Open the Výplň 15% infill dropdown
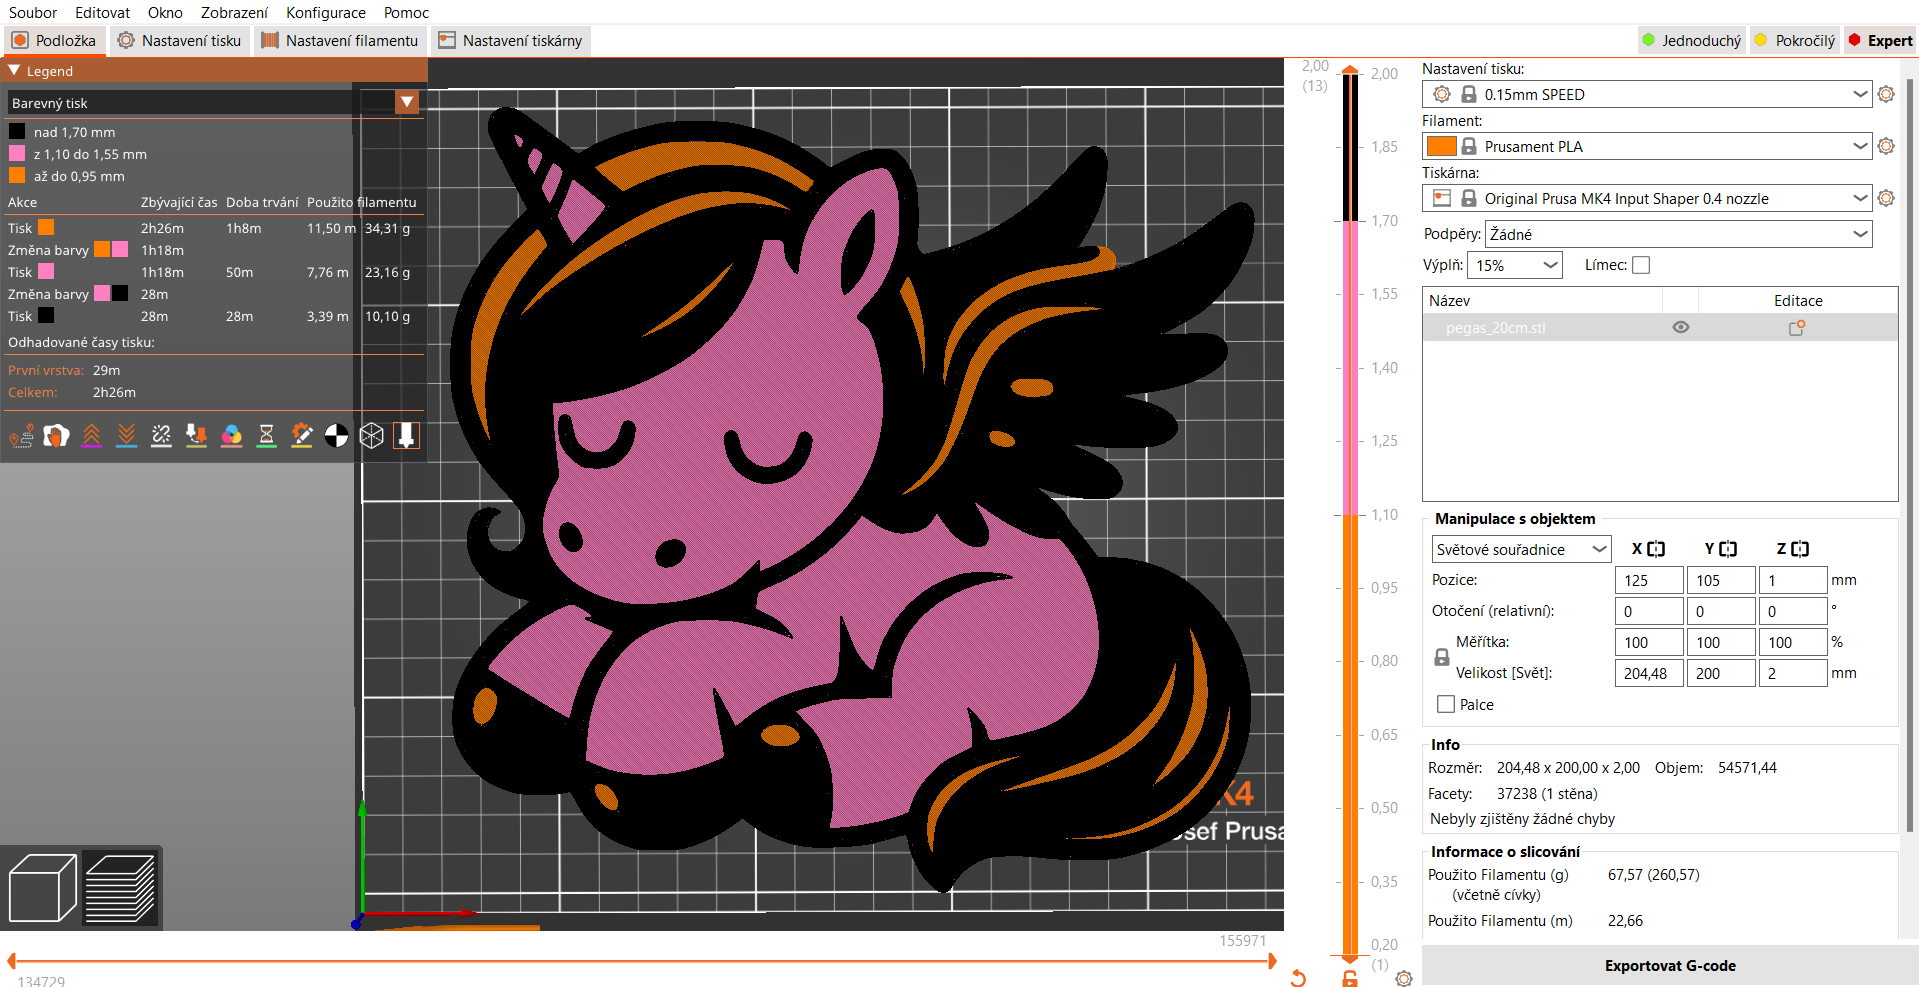 pos(1515,265)
